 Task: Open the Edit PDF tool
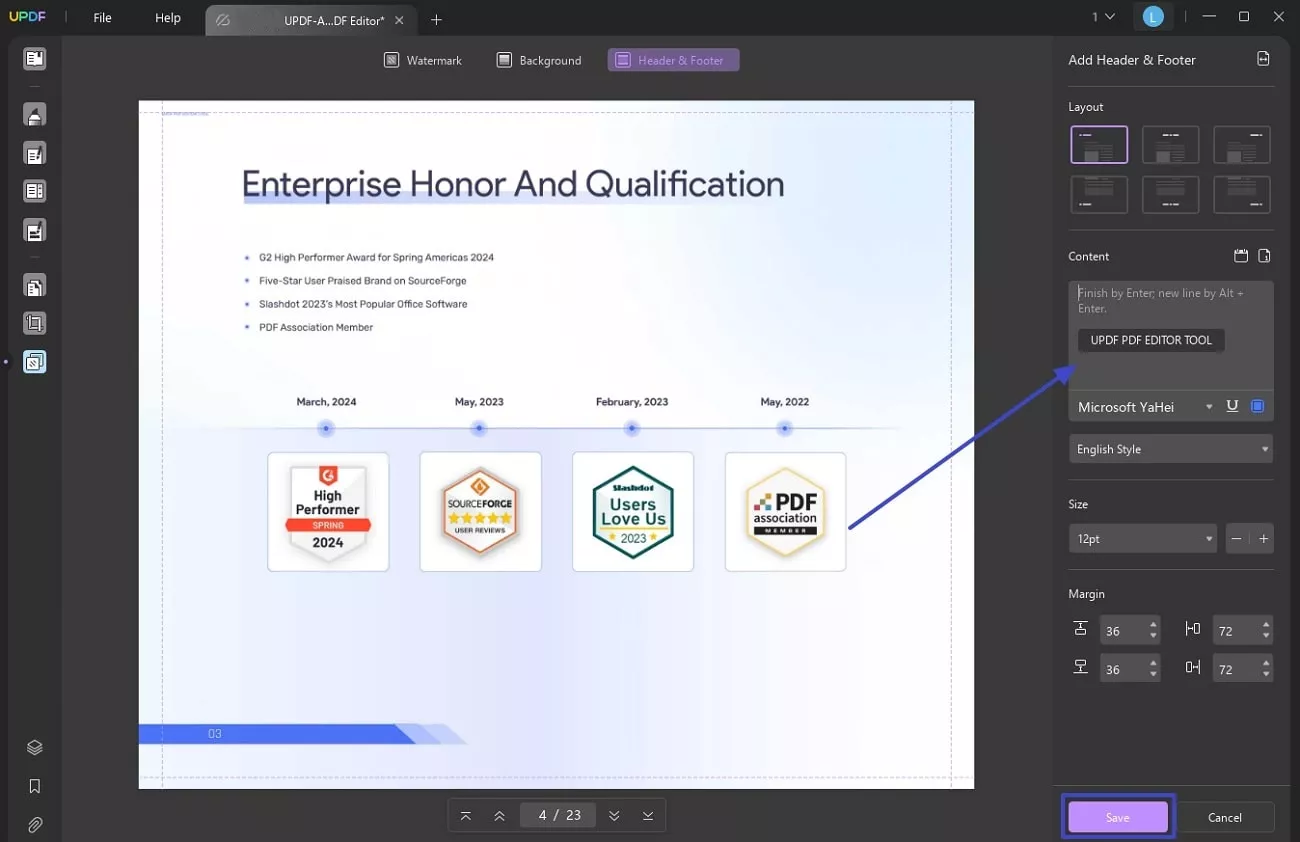(x=35, y=154)
